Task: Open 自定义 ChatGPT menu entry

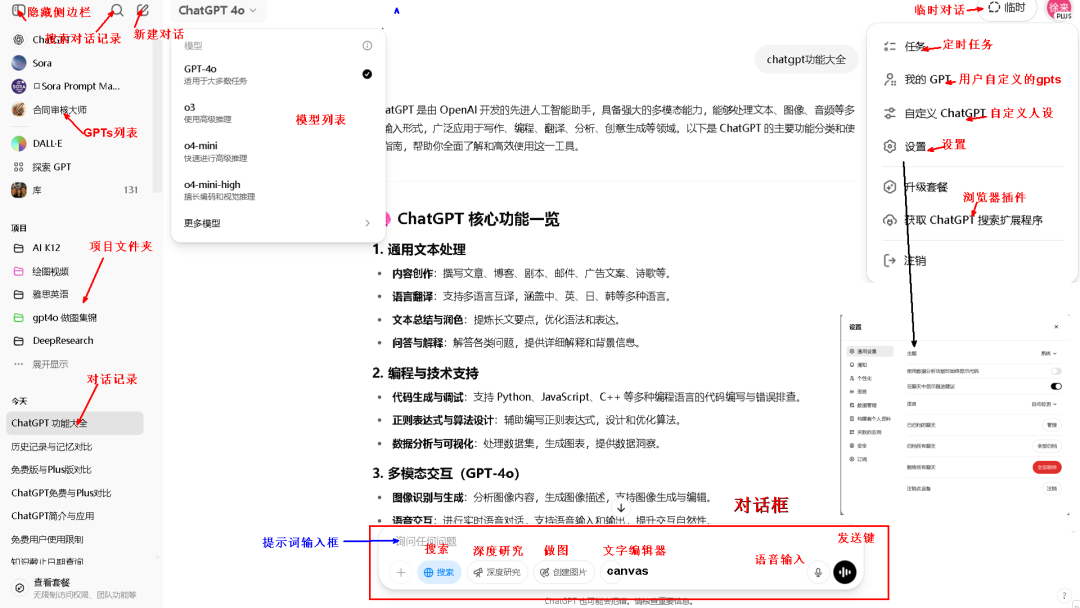Action: pyautogui.click(x=945, y=113)
